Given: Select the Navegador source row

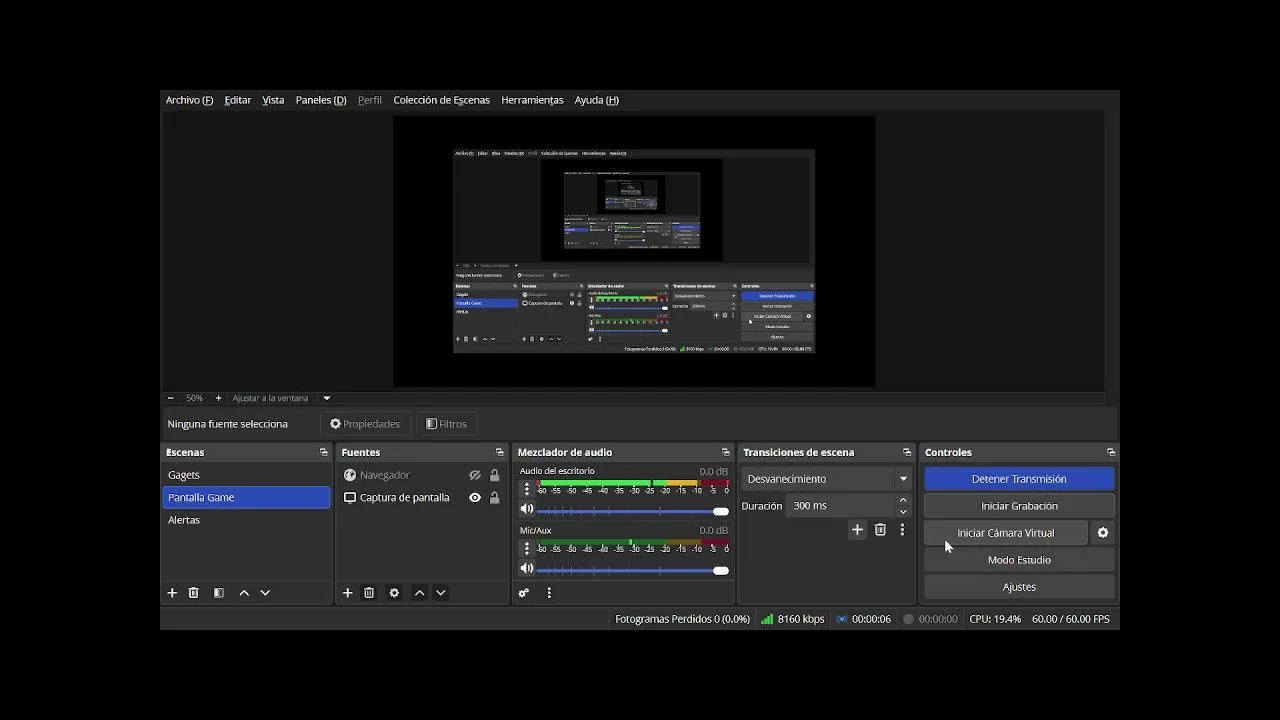Looking at the screenshot, I should click(x=421, y=475).
